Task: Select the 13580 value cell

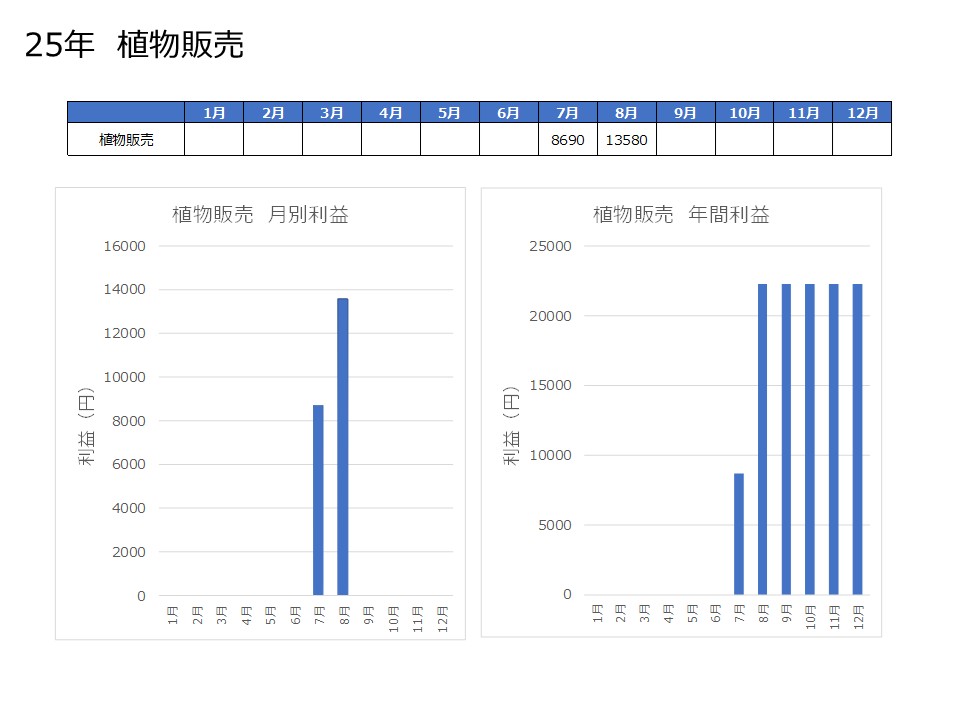Action: pyautogui.click(x=626, y=140)
